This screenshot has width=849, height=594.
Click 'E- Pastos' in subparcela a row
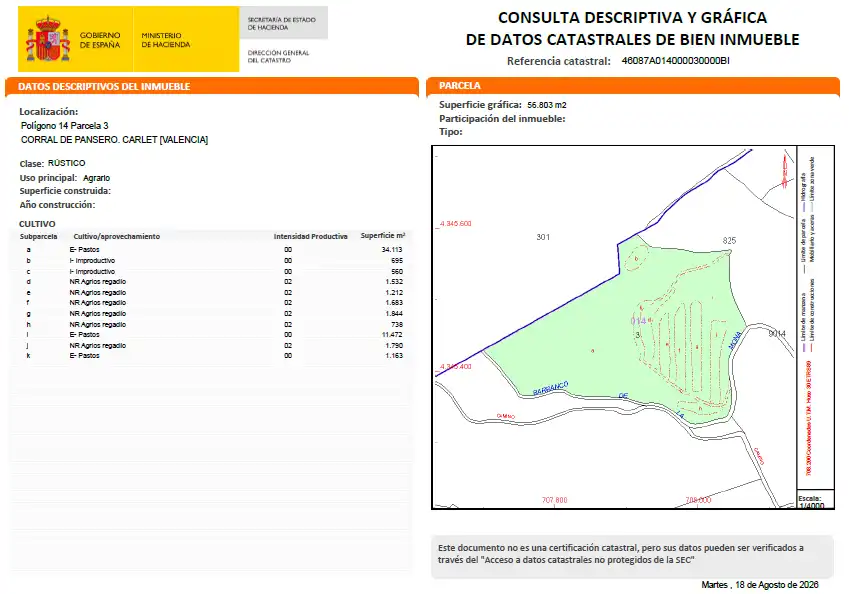pos(84,250)
